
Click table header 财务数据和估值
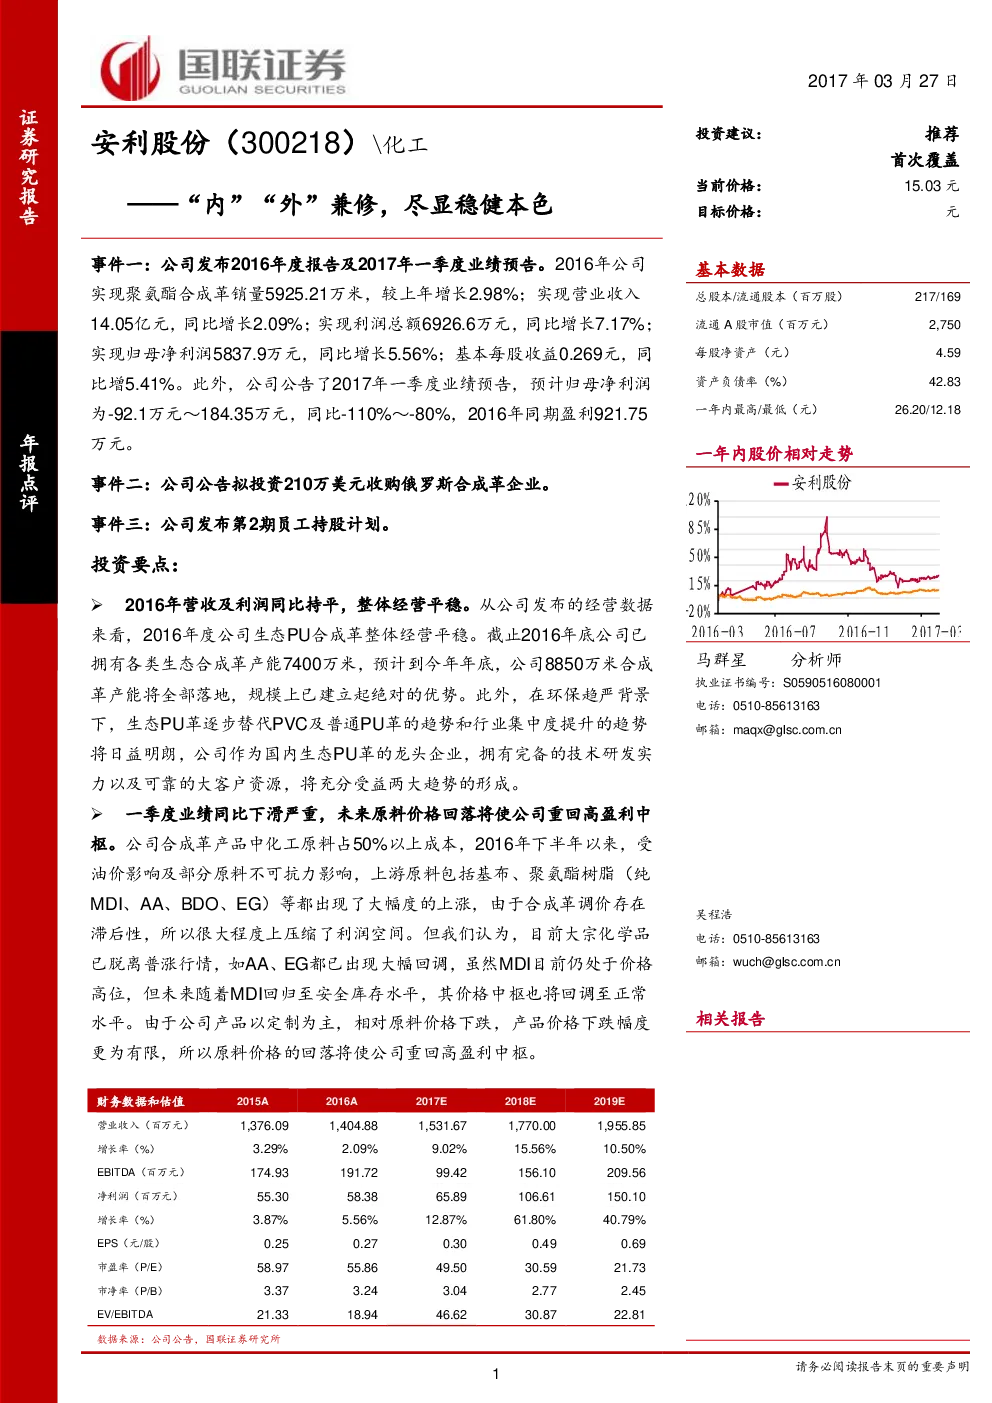pos(140,1101)
